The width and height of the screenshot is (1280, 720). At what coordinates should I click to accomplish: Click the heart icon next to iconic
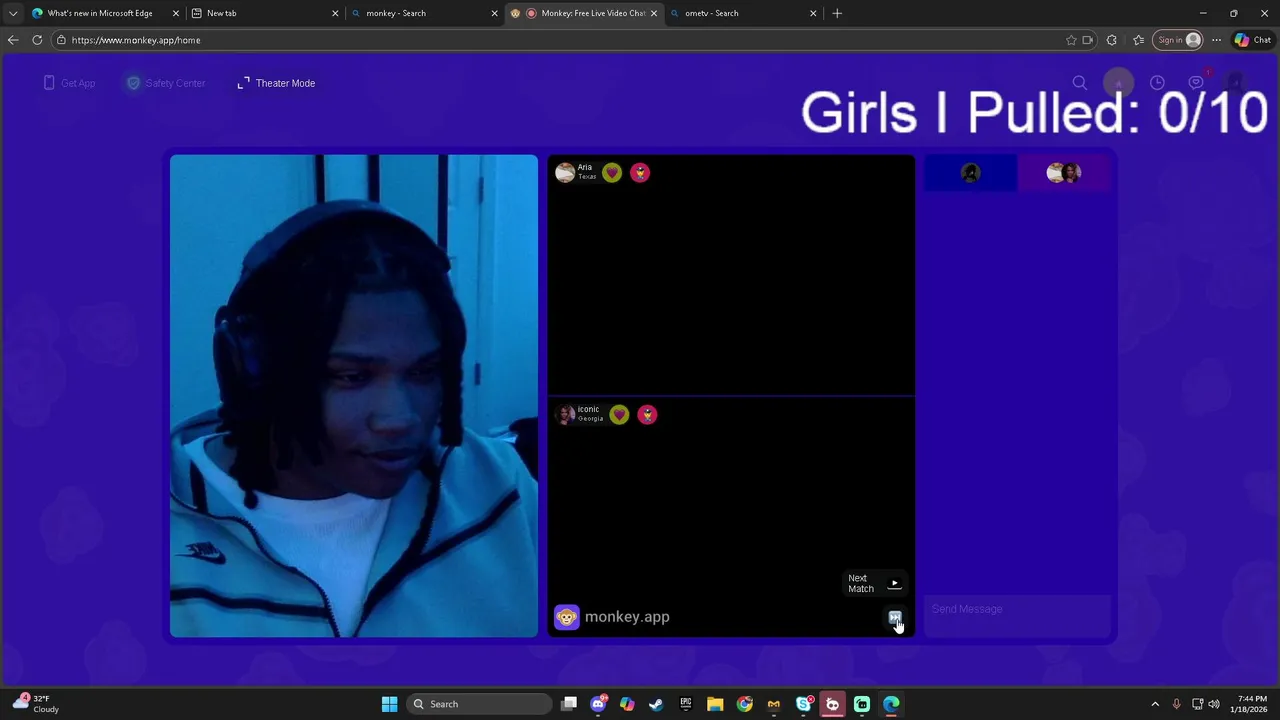click(x=619, y=415)
